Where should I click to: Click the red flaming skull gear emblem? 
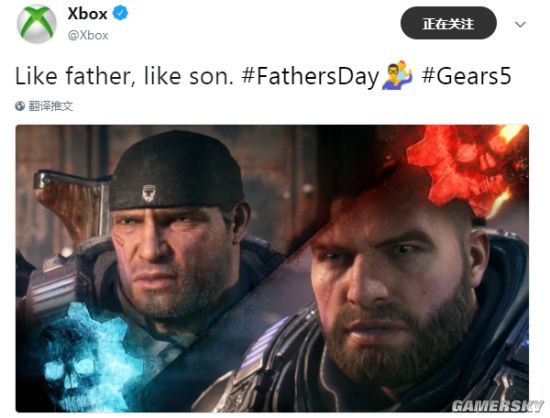click(x=467, y=168)
